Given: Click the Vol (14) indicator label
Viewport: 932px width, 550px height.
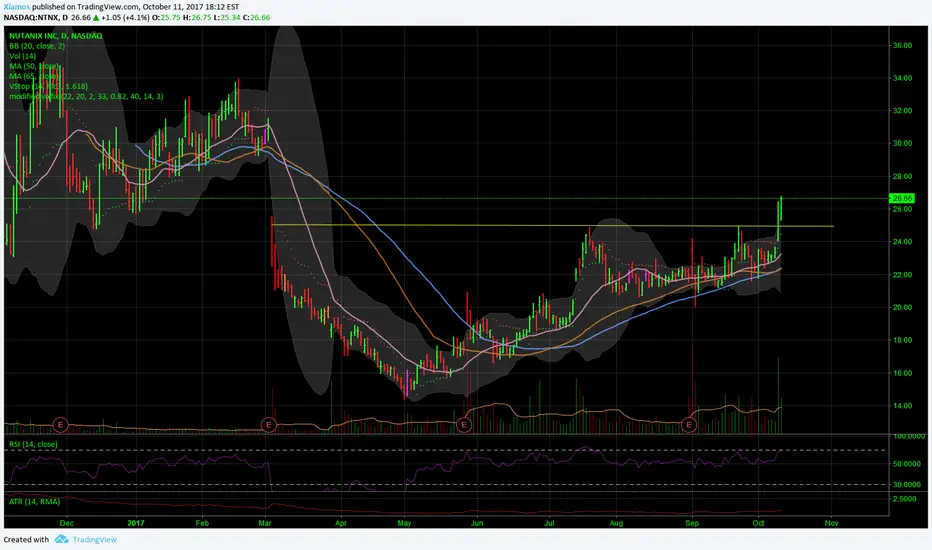Looking at the screenshot, I should [23, 56].
